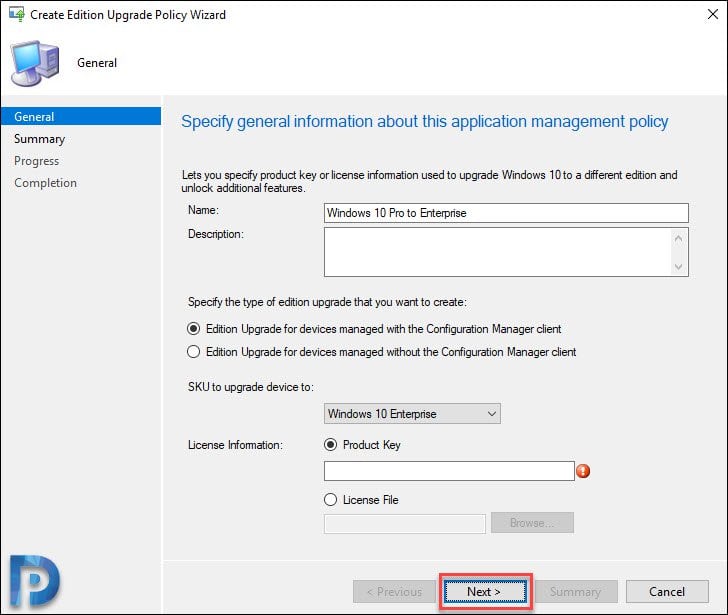Open the SKU to upgrade device dropdown
The image size is (728, 615).
tap(412, 414)
